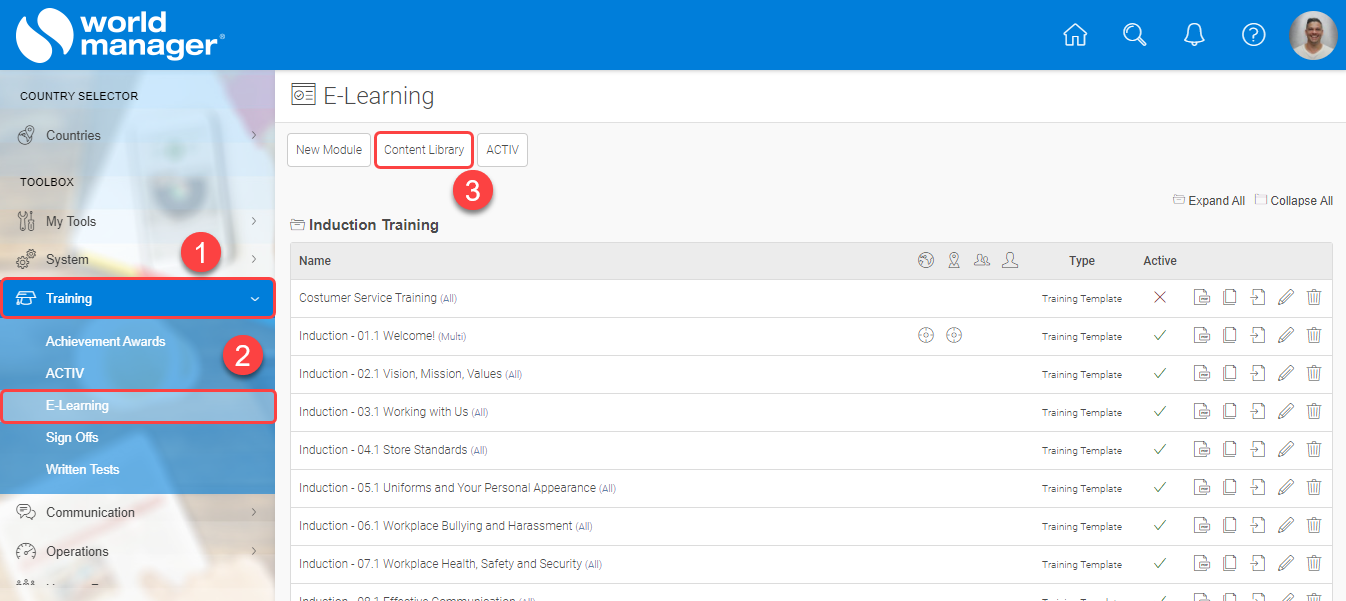The height and width of the screenshot is (601, 1346).
Task: Open the help question mark icon
Action: click(x=1254, y=35)
